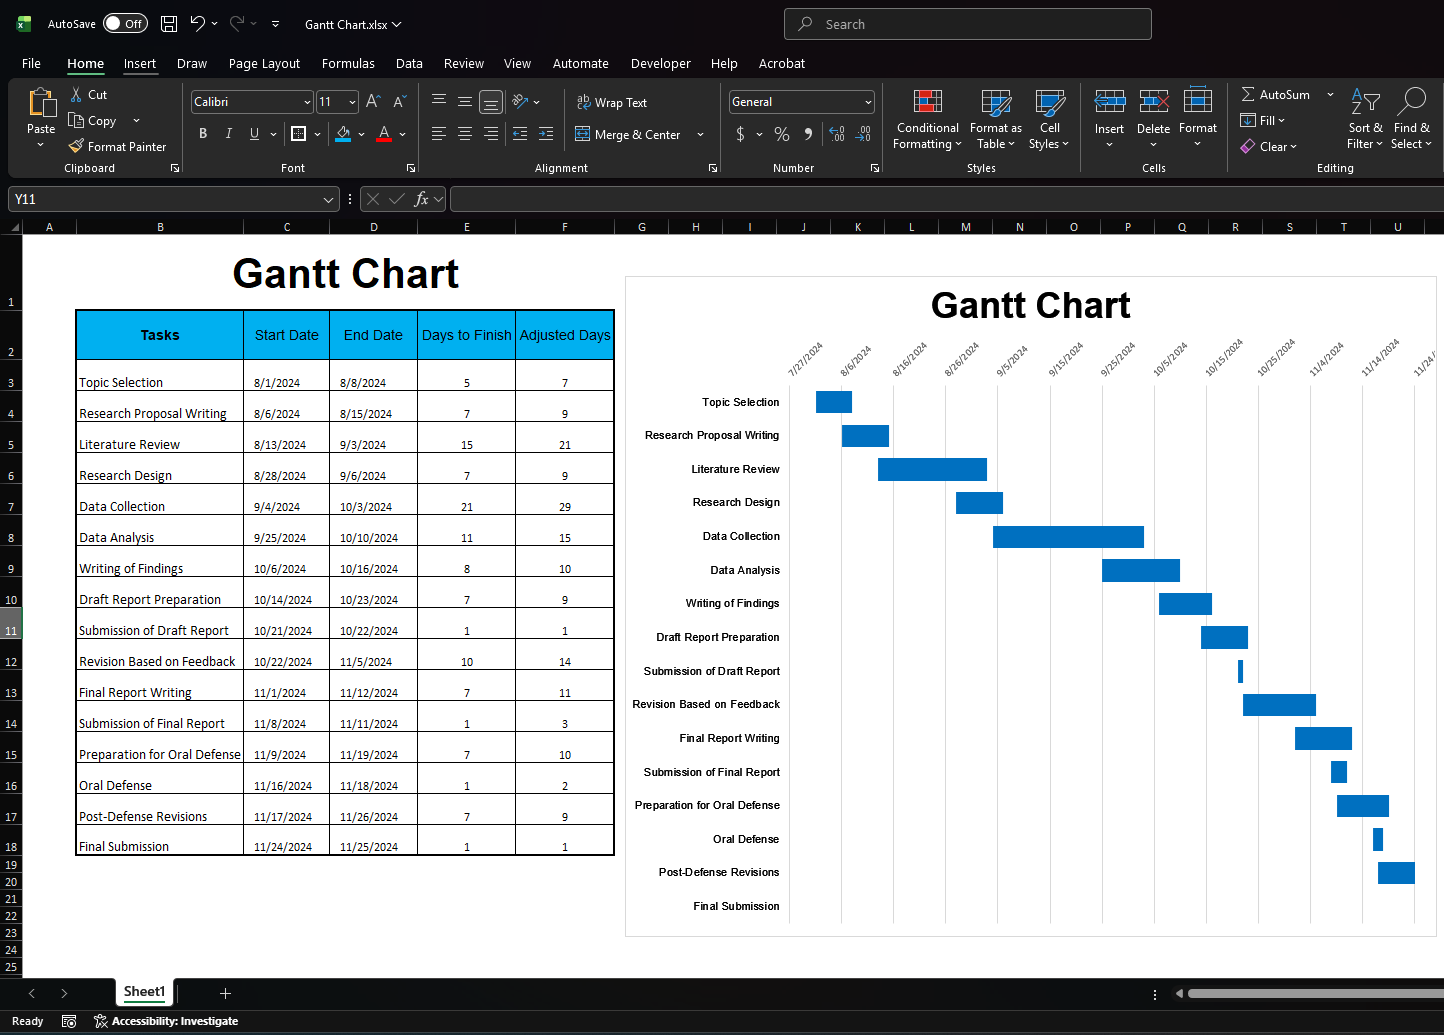
Task: Open Find & Select
Action: point(1411,119)
